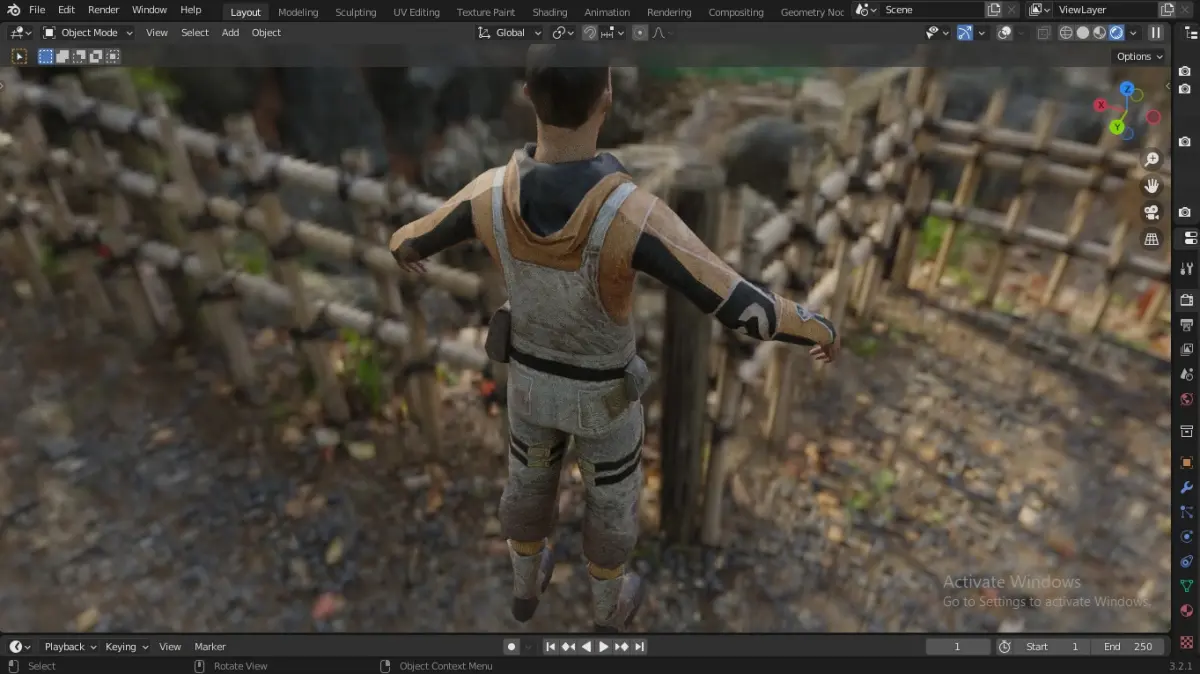The image size is (1200, 674).
Task: Open the Render properties tab icon
Action: click(1187, 300)
